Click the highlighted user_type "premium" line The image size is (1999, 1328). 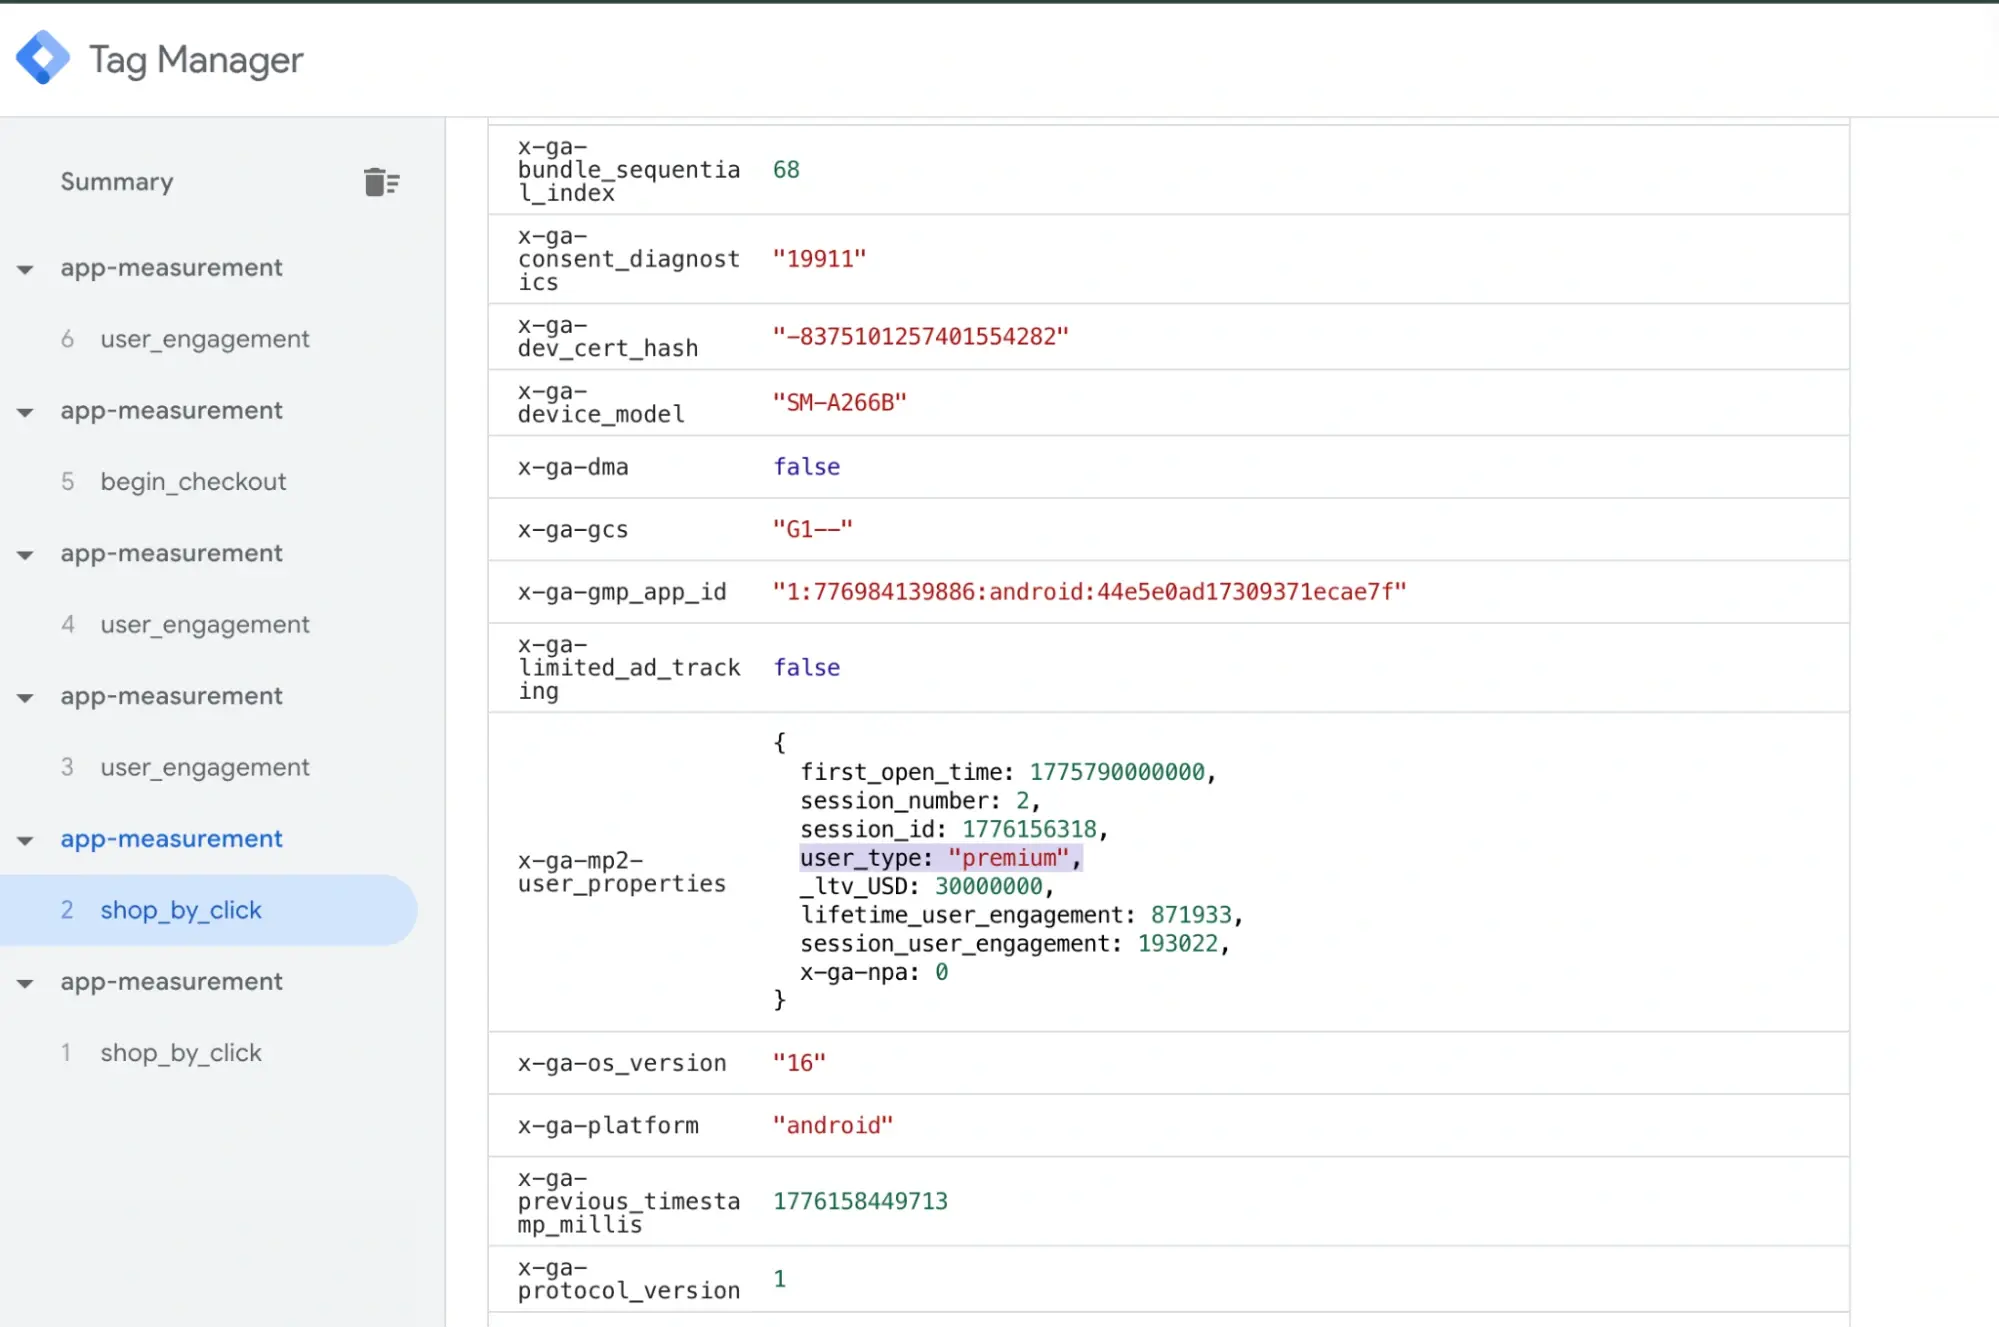941,858
